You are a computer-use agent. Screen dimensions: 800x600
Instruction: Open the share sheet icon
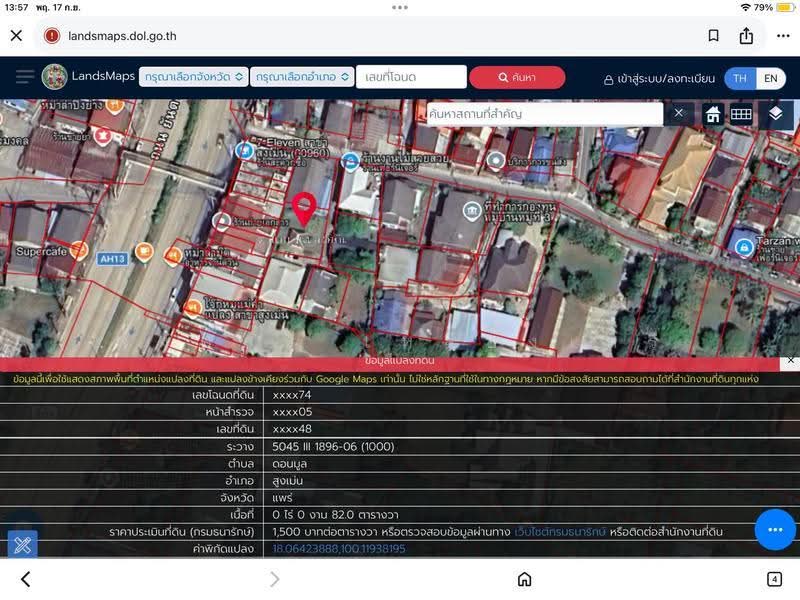coord(746,35)
